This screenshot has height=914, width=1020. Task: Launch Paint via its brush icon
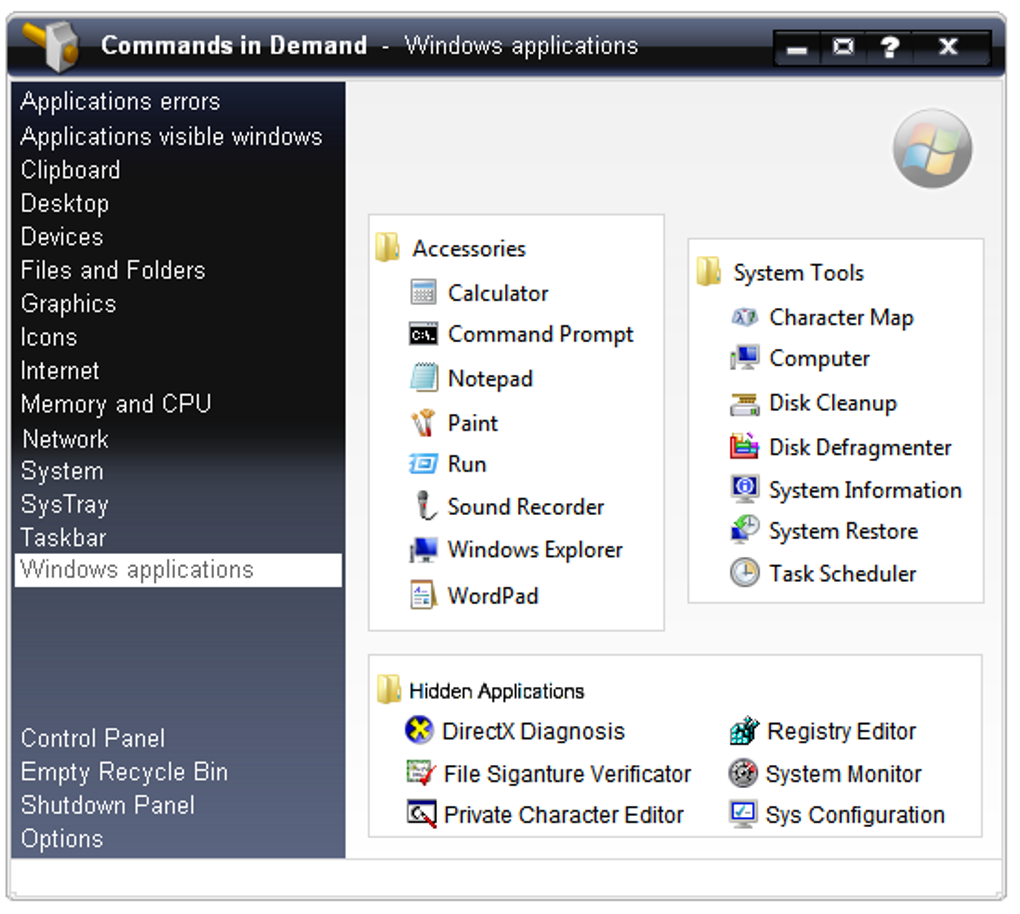(x=424, y=423)
